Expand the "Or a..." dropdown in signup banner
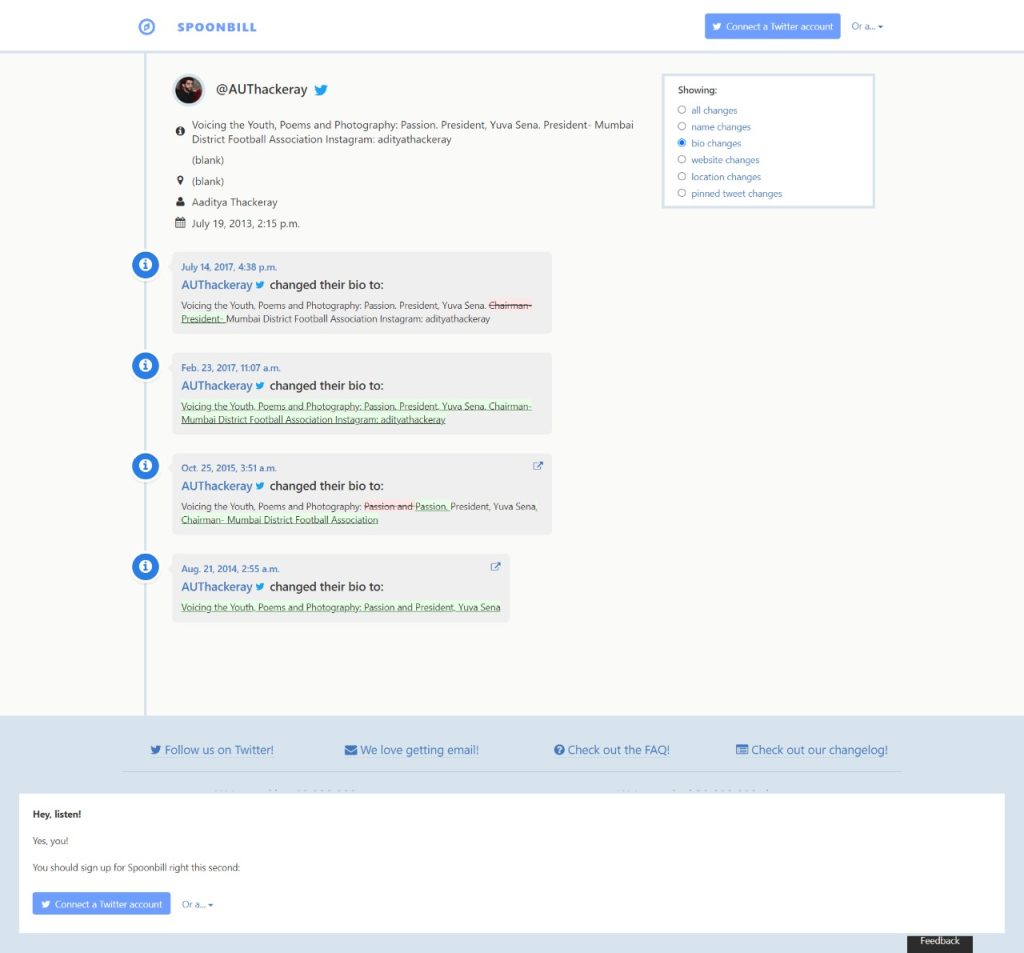This screenshot has width=1024, height=953. [197, 904]
